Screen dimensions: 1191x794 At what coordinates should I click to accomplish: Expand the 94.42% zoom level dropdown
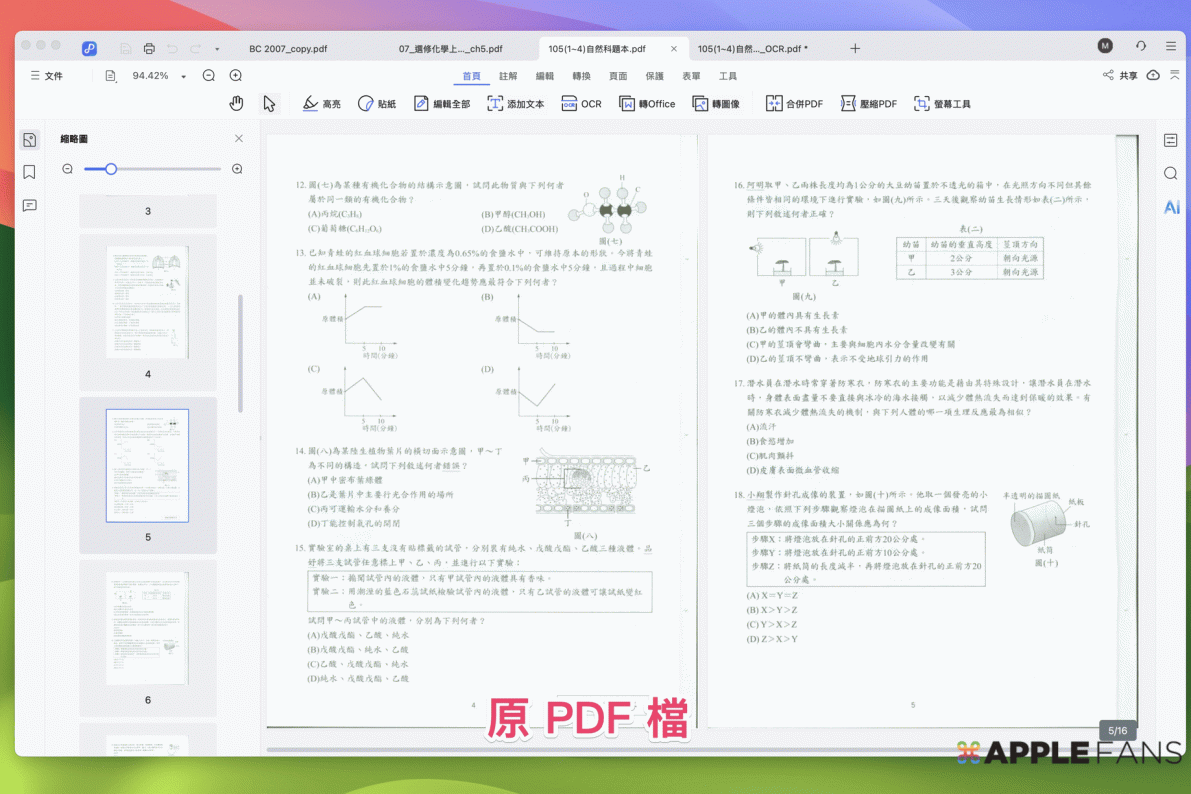(x=184, y=76)
